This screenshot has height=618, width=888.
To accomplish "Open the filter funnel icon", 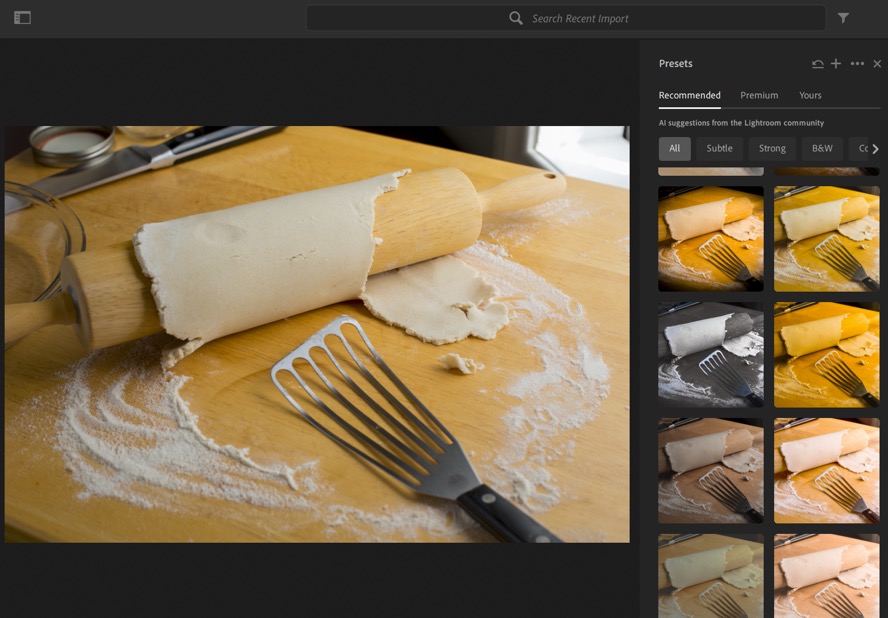I will click(843, 18).
